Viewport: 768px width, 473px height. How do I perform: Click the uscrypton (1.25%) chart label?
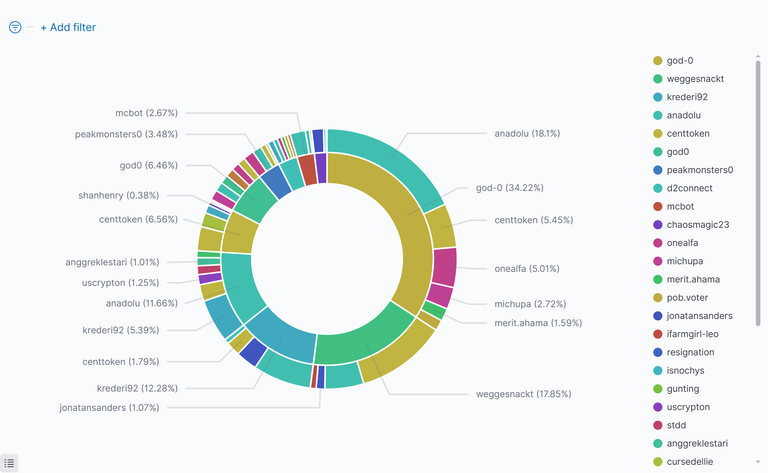coord(120,283)
